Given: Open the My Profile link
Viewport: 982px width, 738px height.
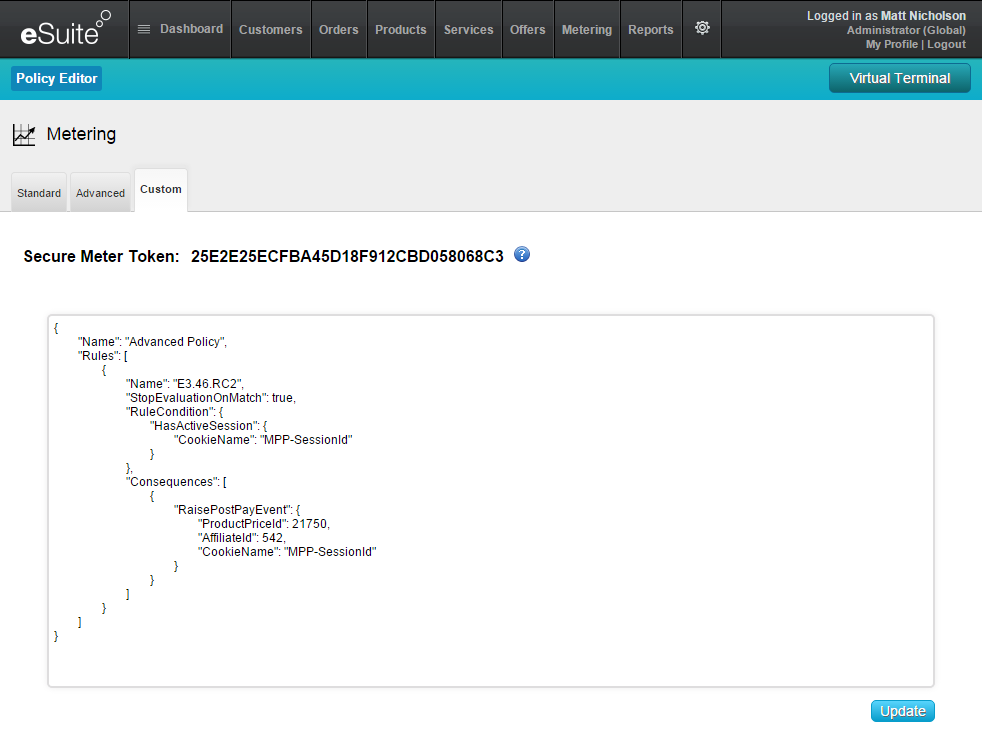Looking at the screenshot, I should pyautogui.click(x=892, y=44).
